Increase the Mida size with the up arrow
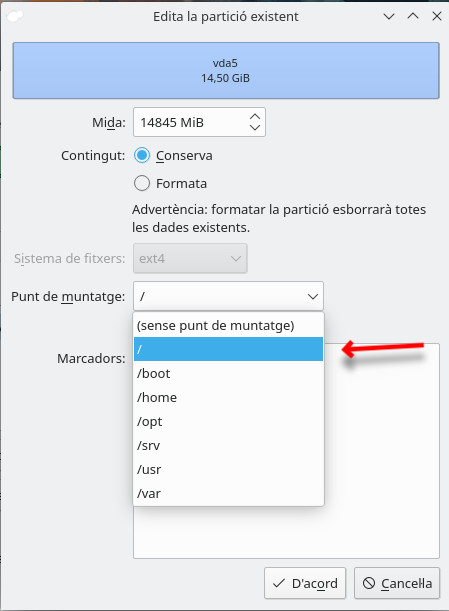 (x=255, y=117)
